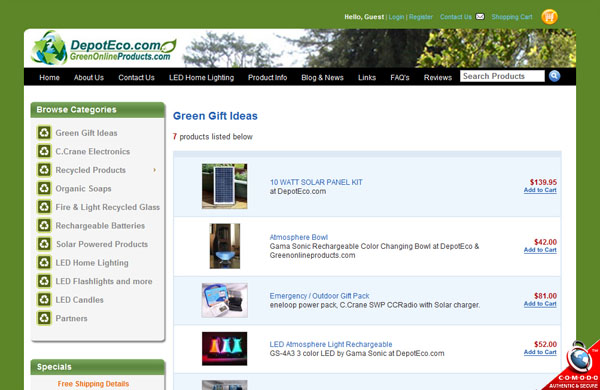Click recycle icon next to Rechargeable Batteries
This screenshot has height=390, width=600.
click(x=44, y=225)
